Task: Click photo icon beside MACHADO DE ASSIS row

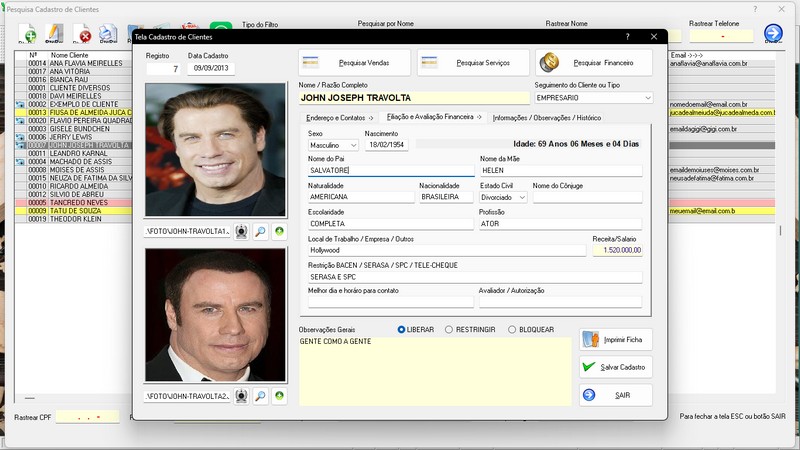Action: point(20,162)
